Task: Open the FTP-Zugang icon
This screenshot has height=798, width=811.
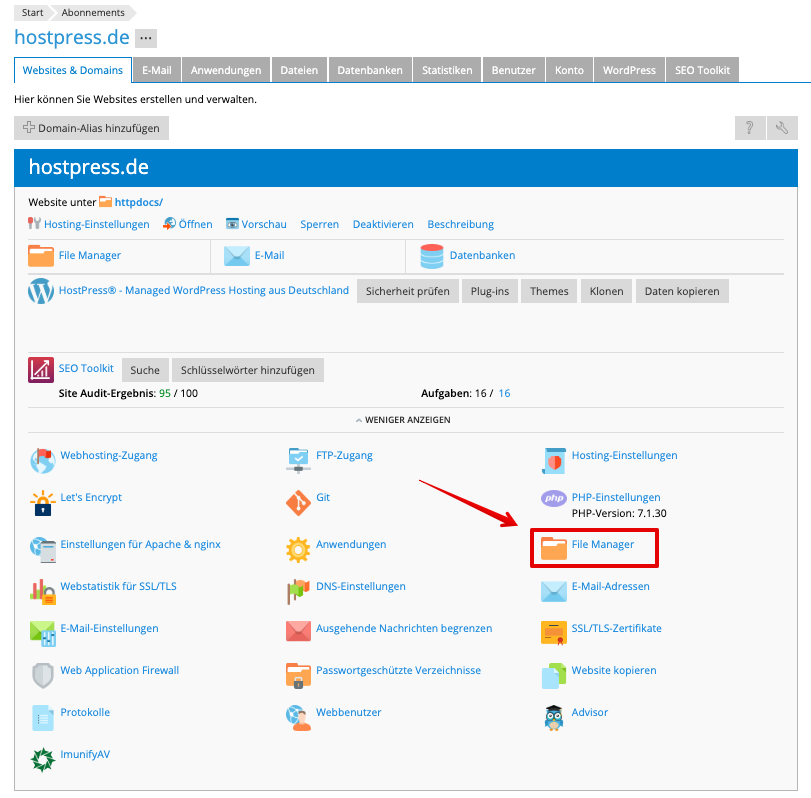Action: tap(298, 460)
